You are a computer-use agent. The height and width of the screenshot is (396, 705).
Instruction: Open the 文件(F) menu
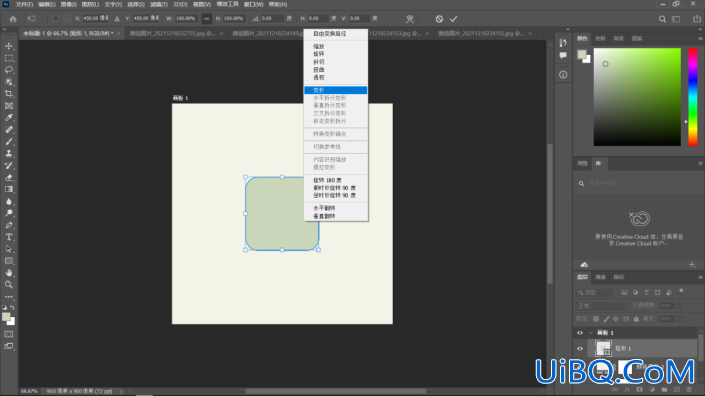[x=24, y=4]
